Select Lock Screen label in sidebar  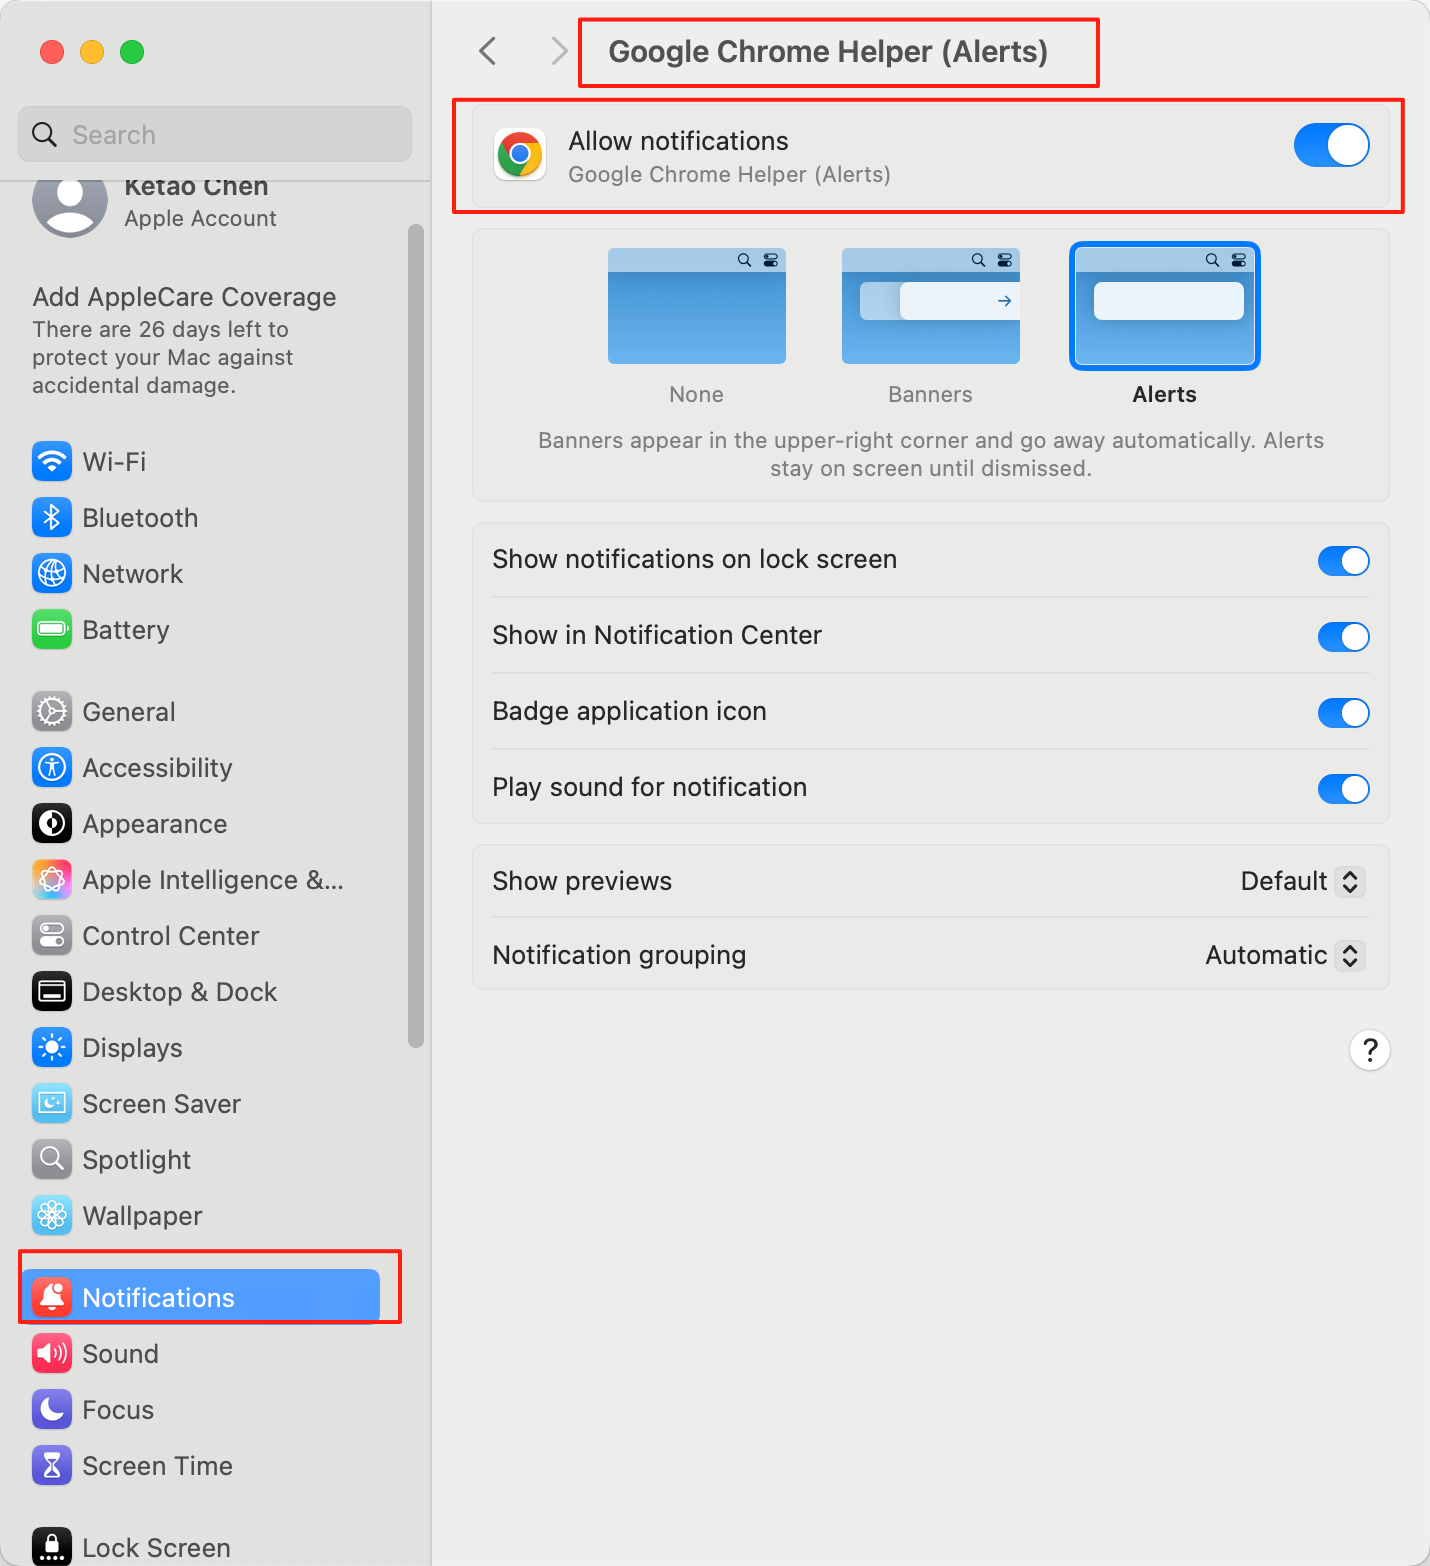point(157,1547)
